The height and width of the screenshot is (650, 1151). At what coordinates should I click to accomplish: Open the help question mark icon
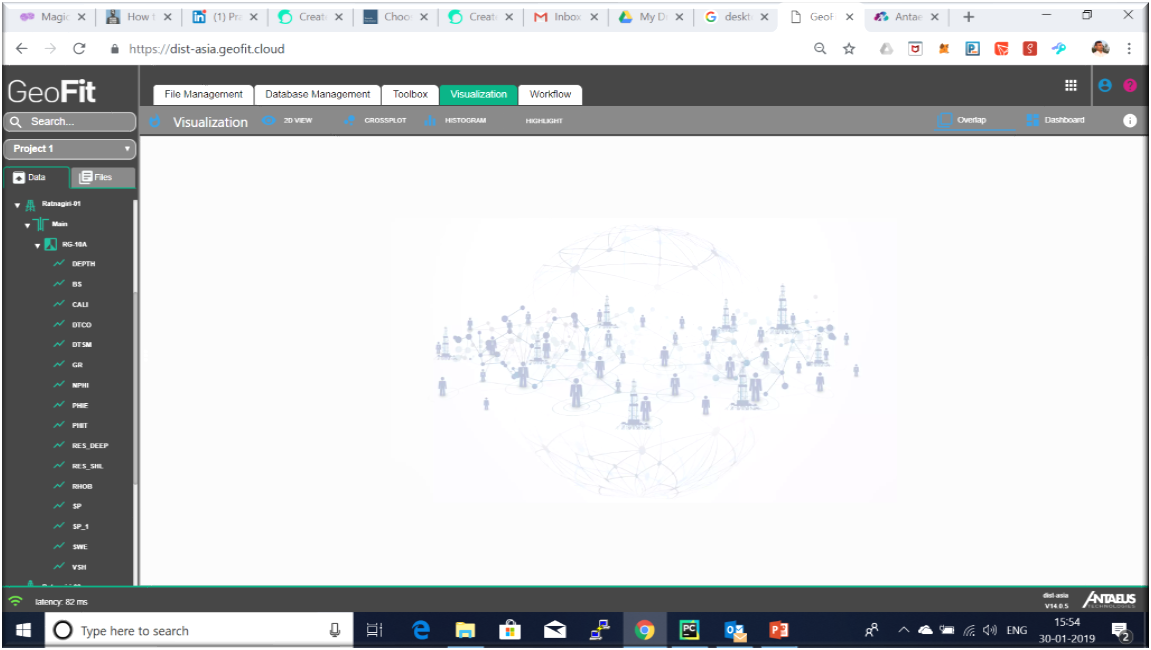click(x=1130, y=85)
